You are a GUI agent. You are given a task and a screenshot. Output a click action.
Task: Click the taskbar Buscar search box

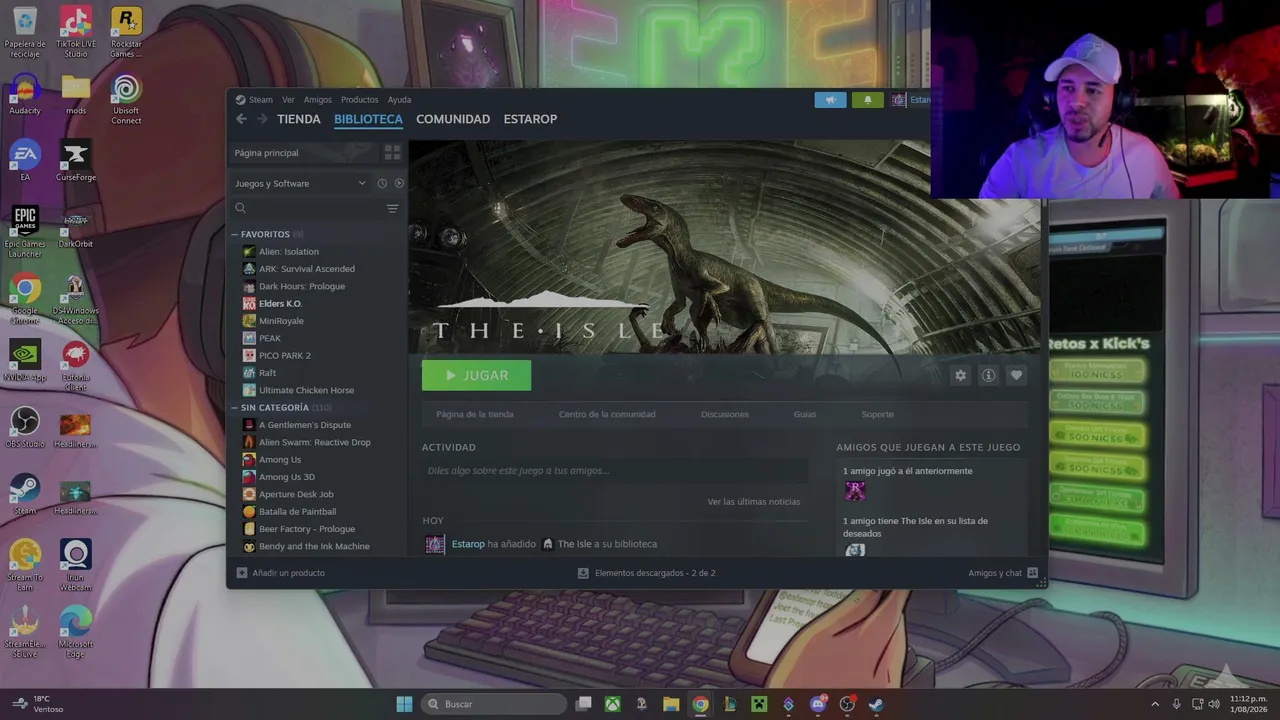pyautogui.click(x=494, y=704)
